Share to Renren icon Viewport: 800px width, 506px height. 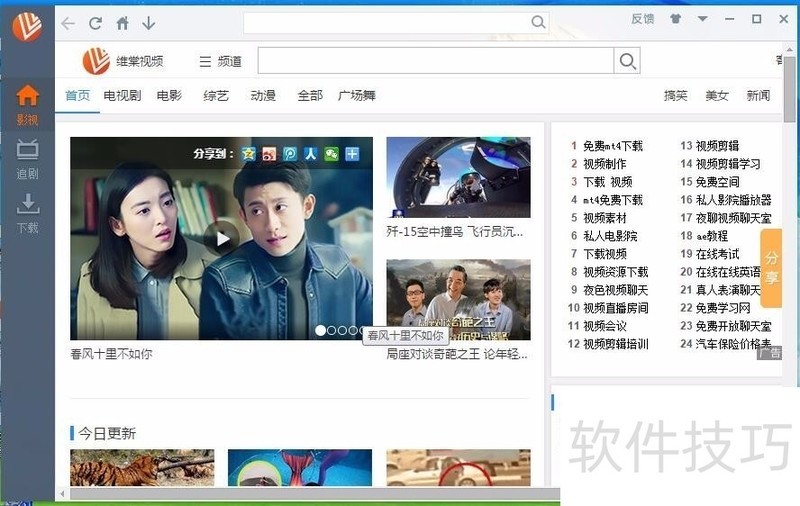click(x=310, y=154)
